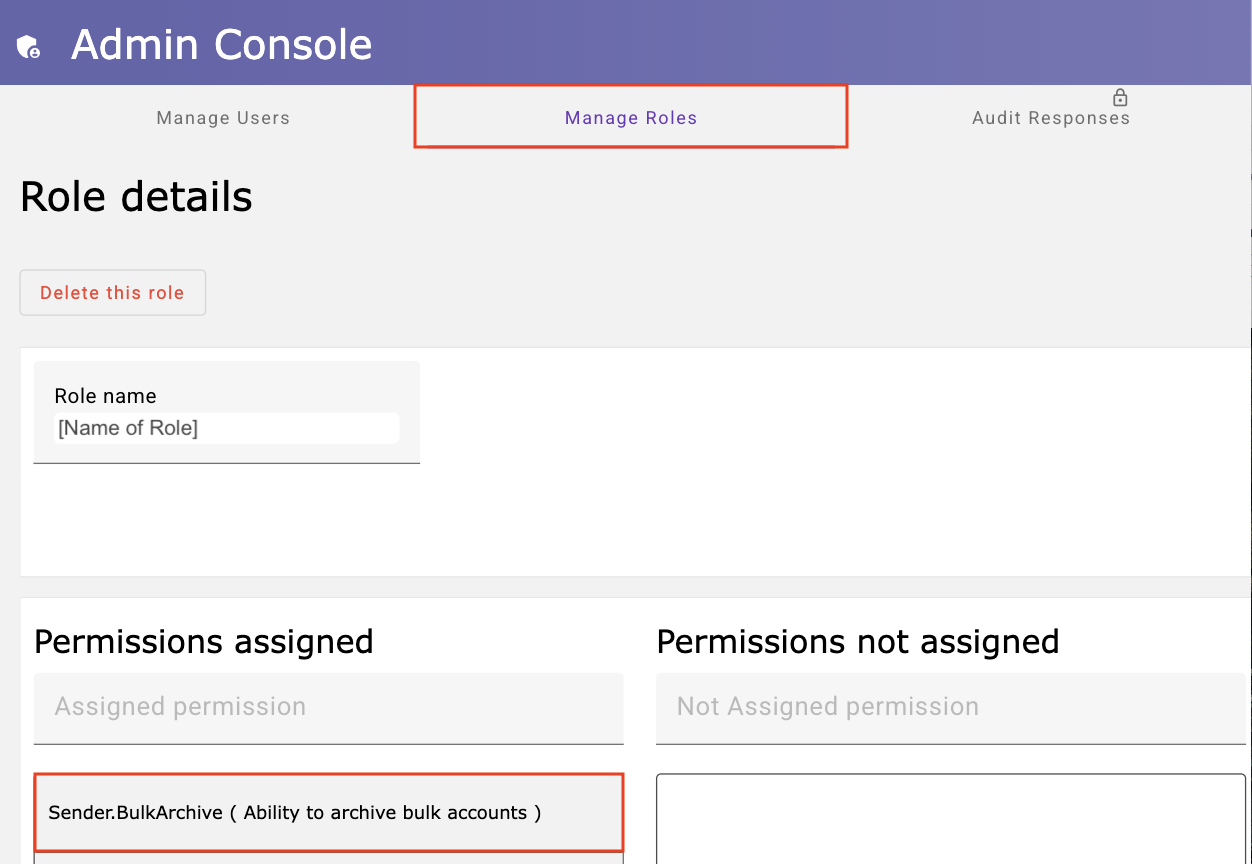Click the empty not-assigned permissions list box
1252x864 pixels.
950,819
